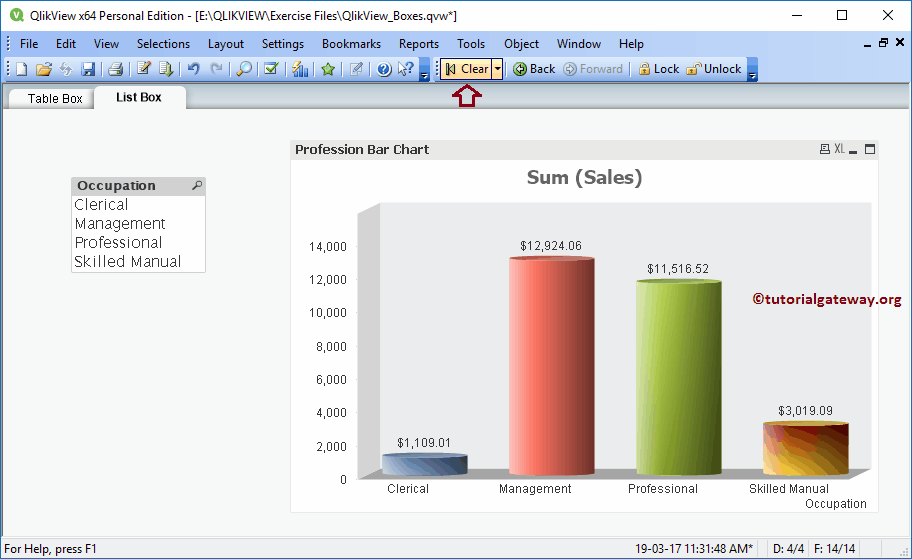Minimize the inner document window

pos(867,44)
